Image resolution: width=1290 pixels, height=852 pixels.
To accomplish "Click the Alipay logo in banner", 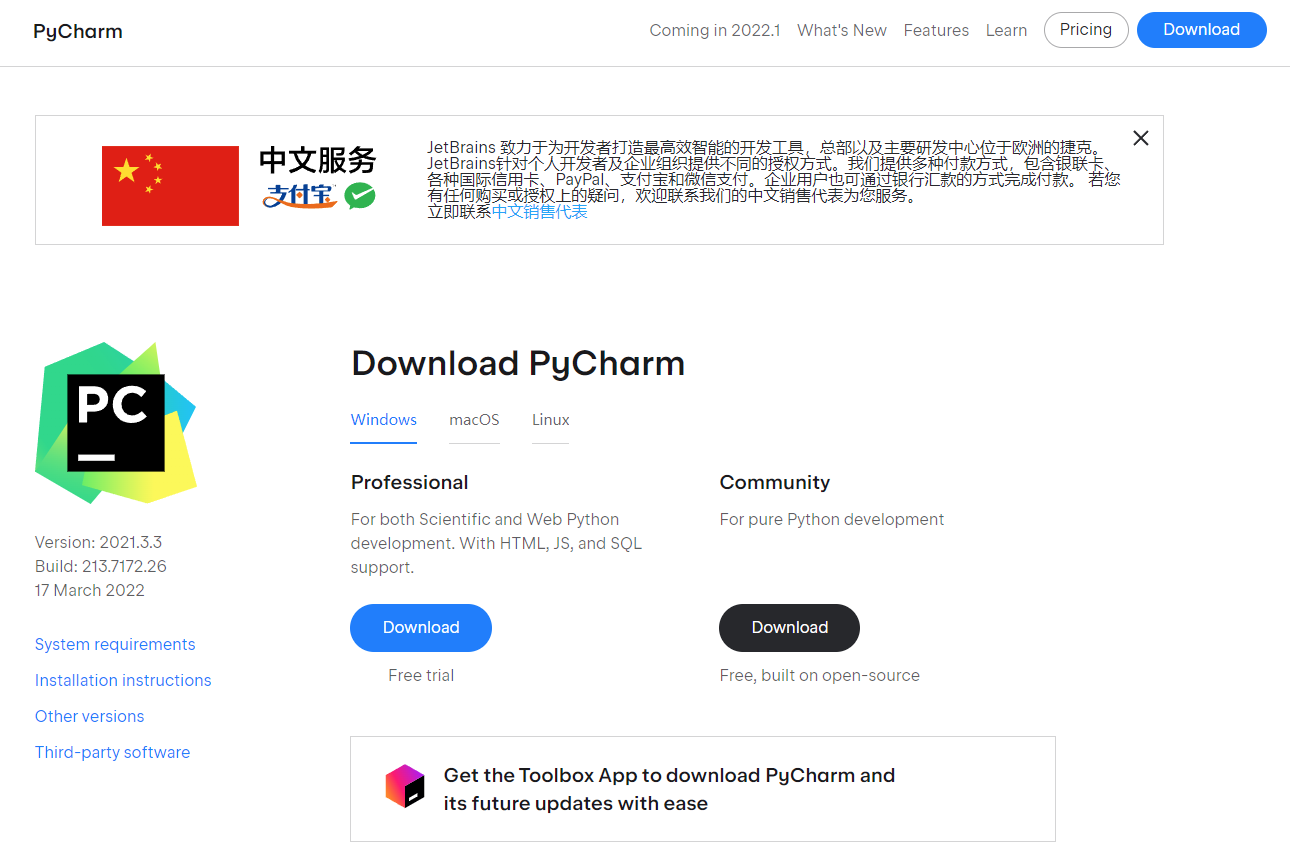I will [299, 196].
